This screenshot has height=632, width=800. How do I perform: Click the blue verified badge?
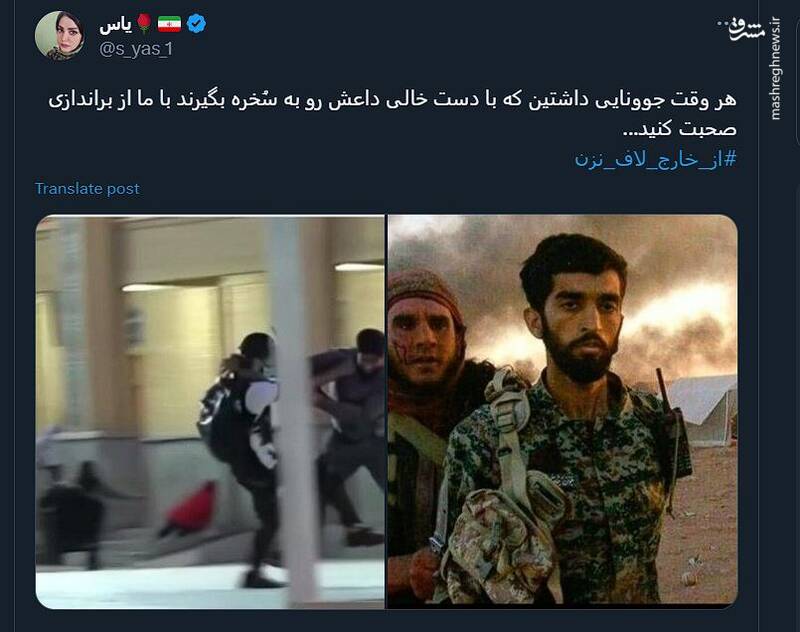tap(196, 23)
